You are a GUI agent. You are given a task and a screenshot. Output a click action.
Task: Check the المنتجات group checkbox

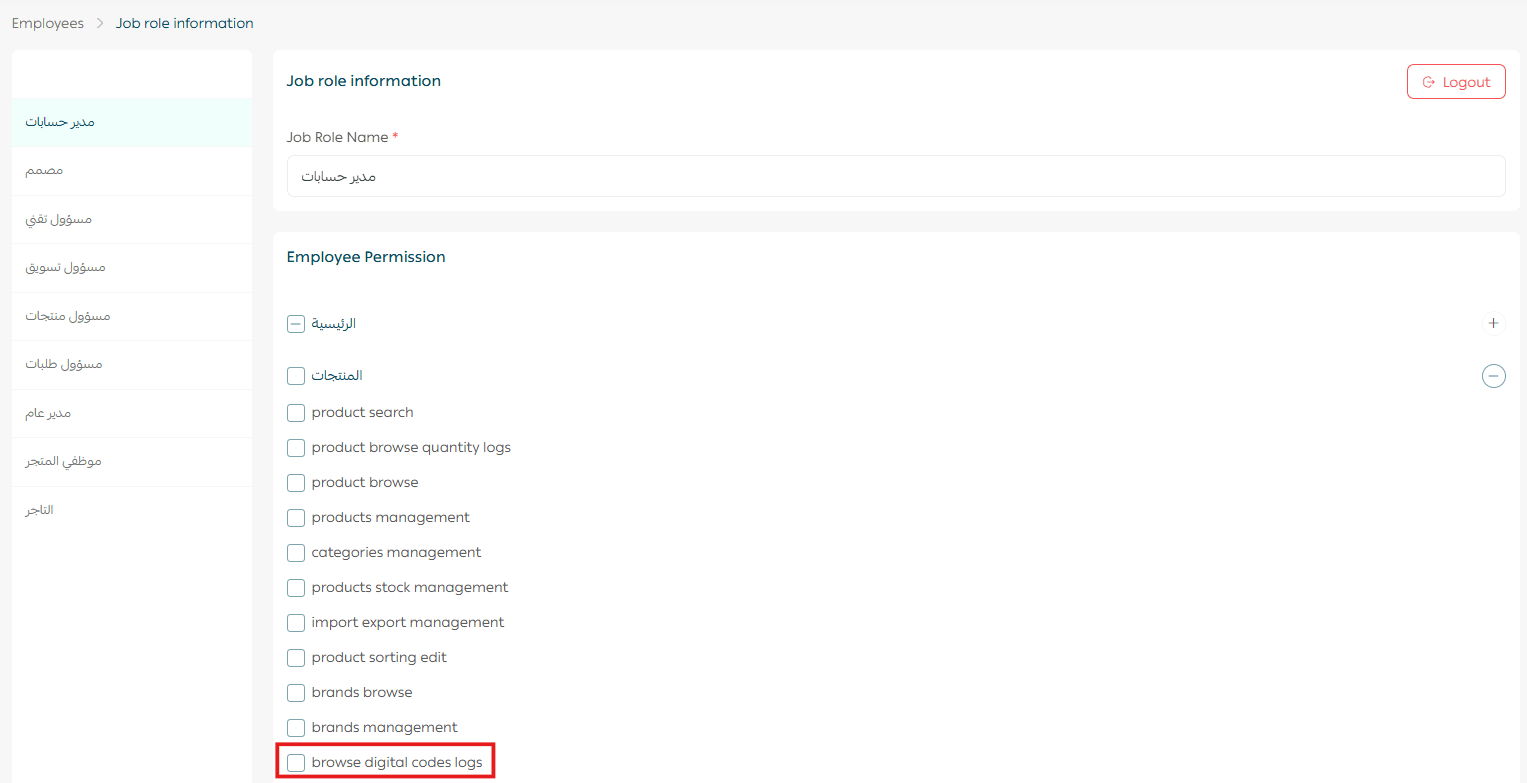coord(296,376)
